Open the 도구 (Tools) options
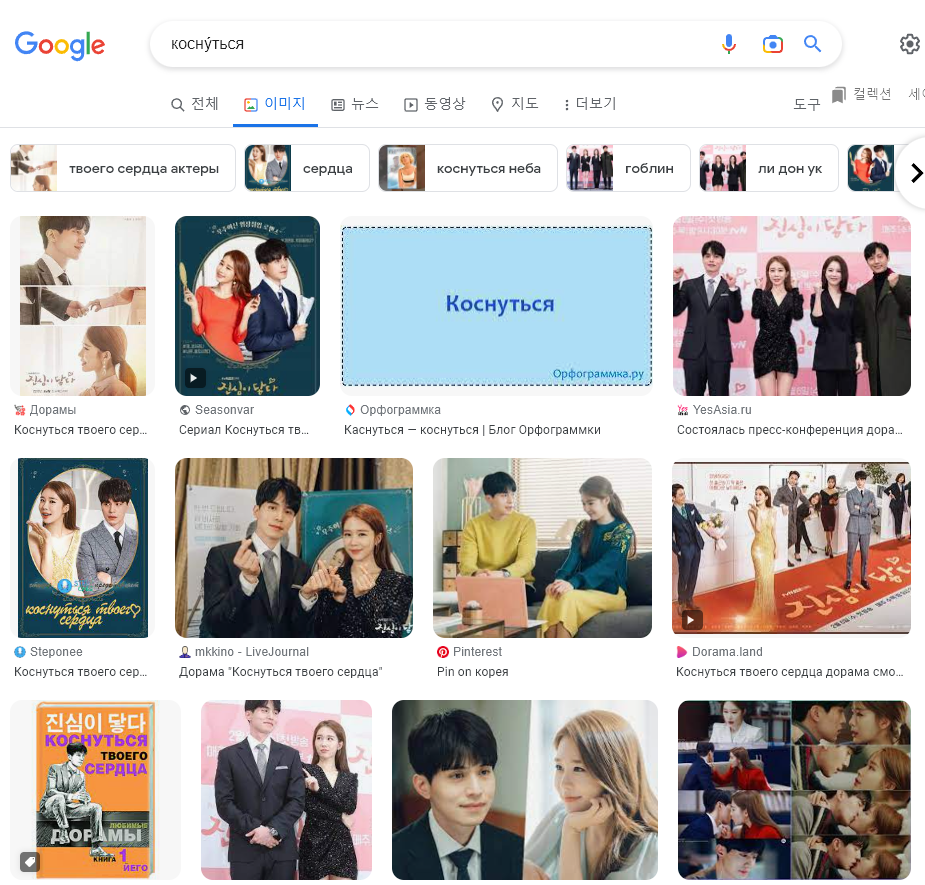The height and width of the screenshot is (885, 925). (x=806, y=104)
